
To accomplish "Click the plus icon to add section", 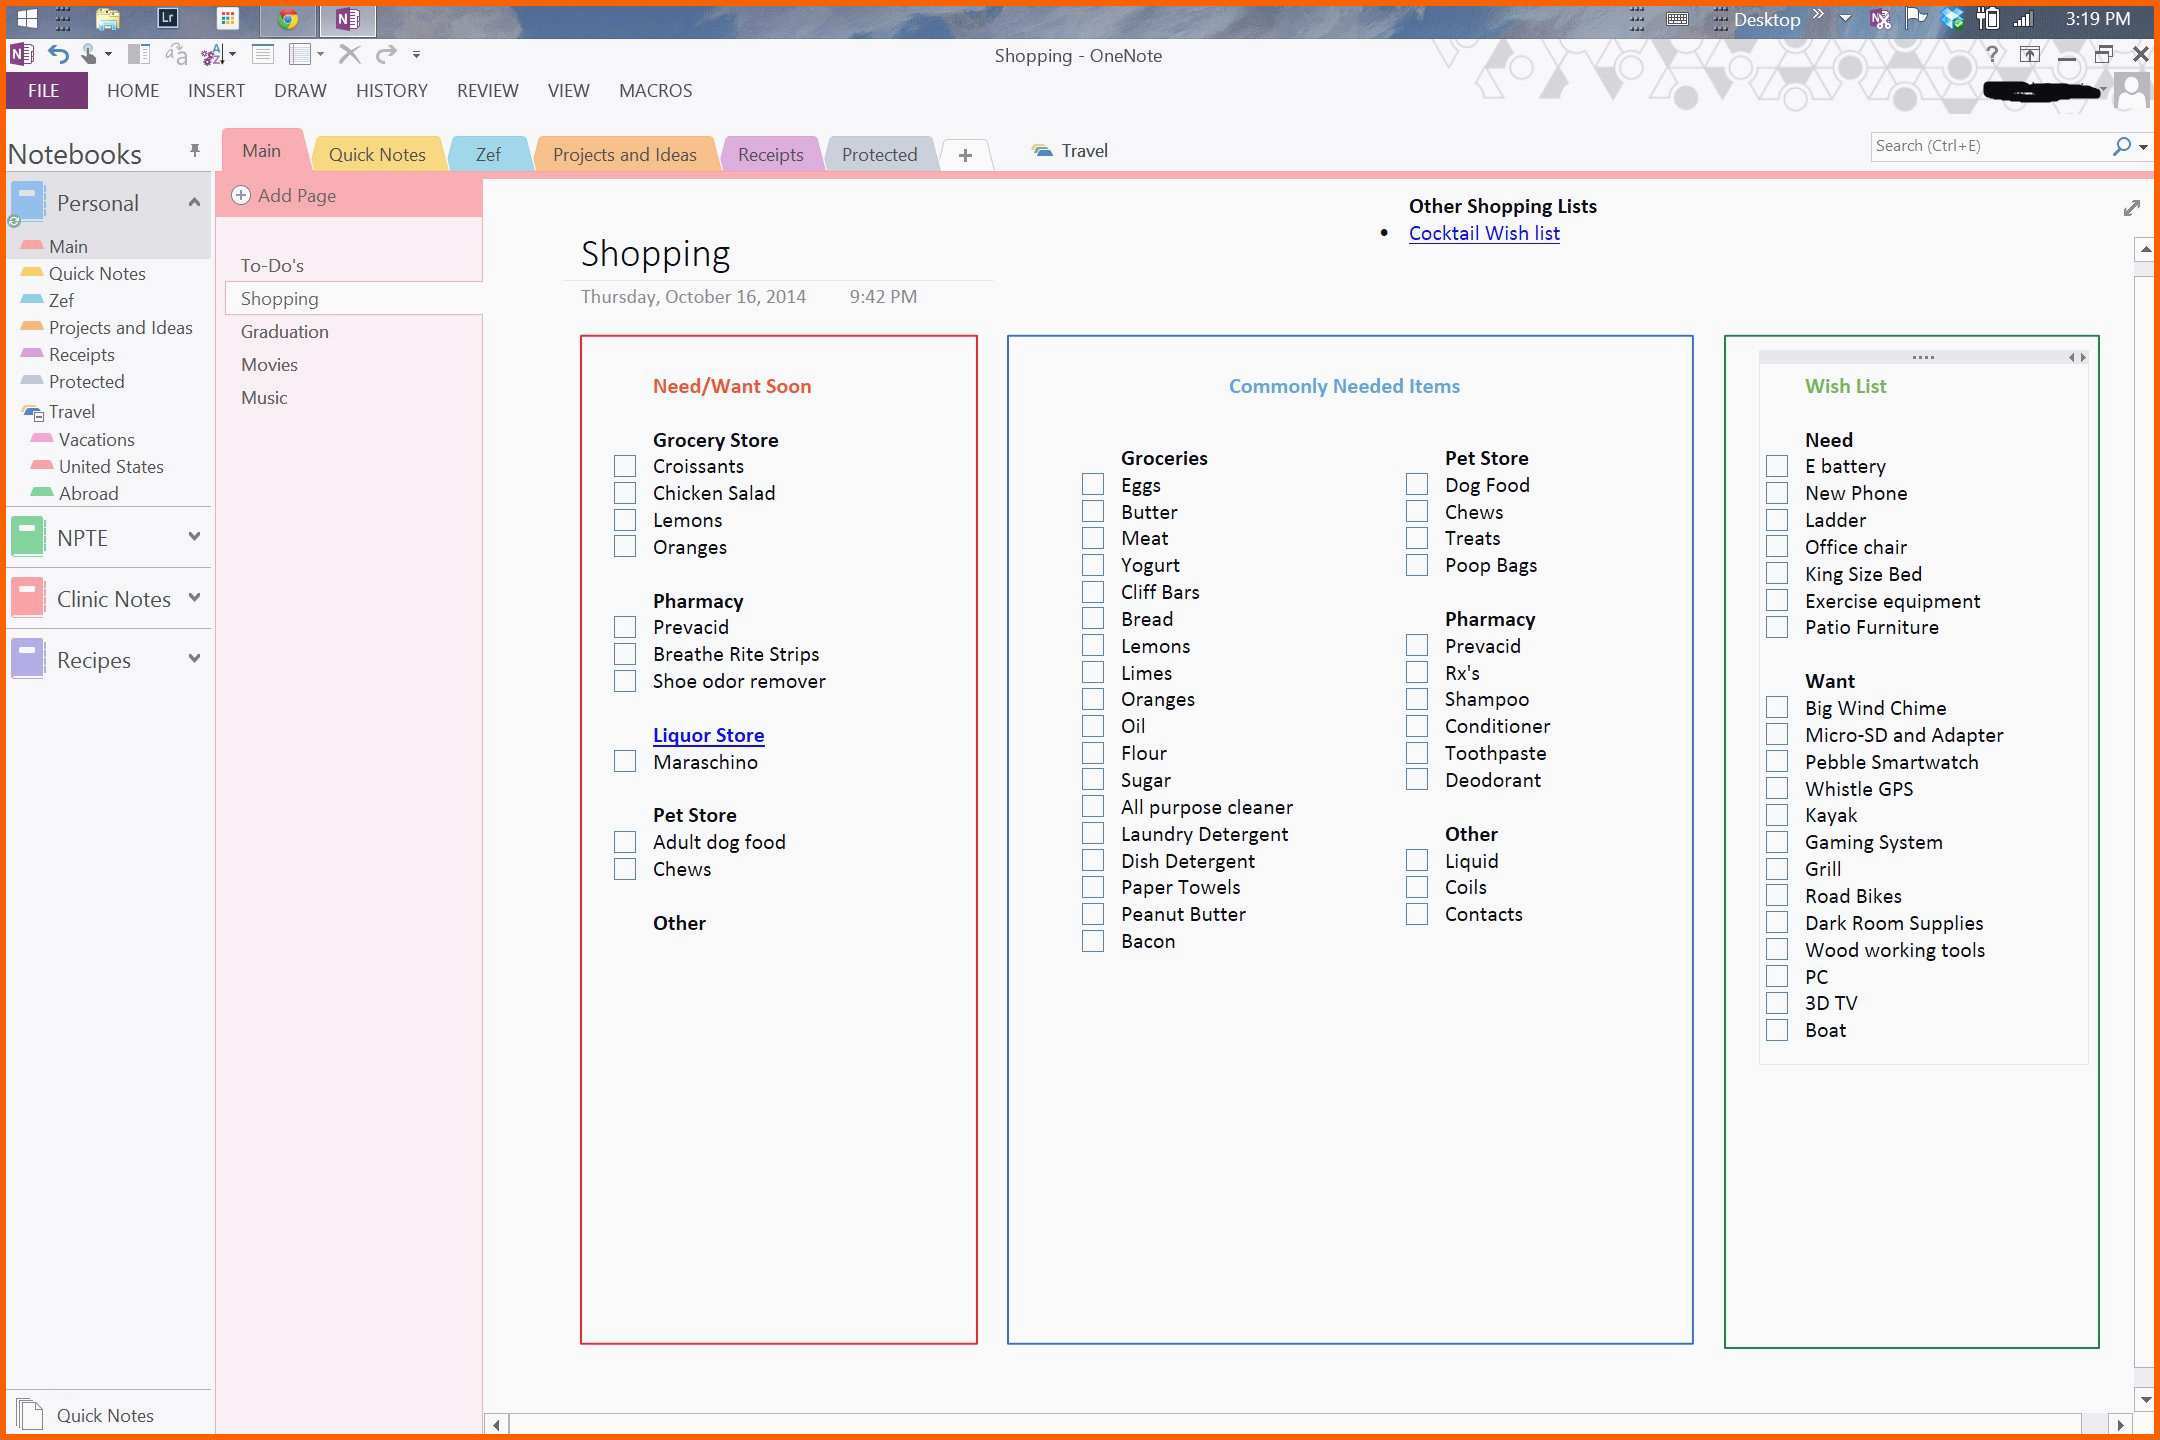I will pyautogui.click(x=965, y=155).
